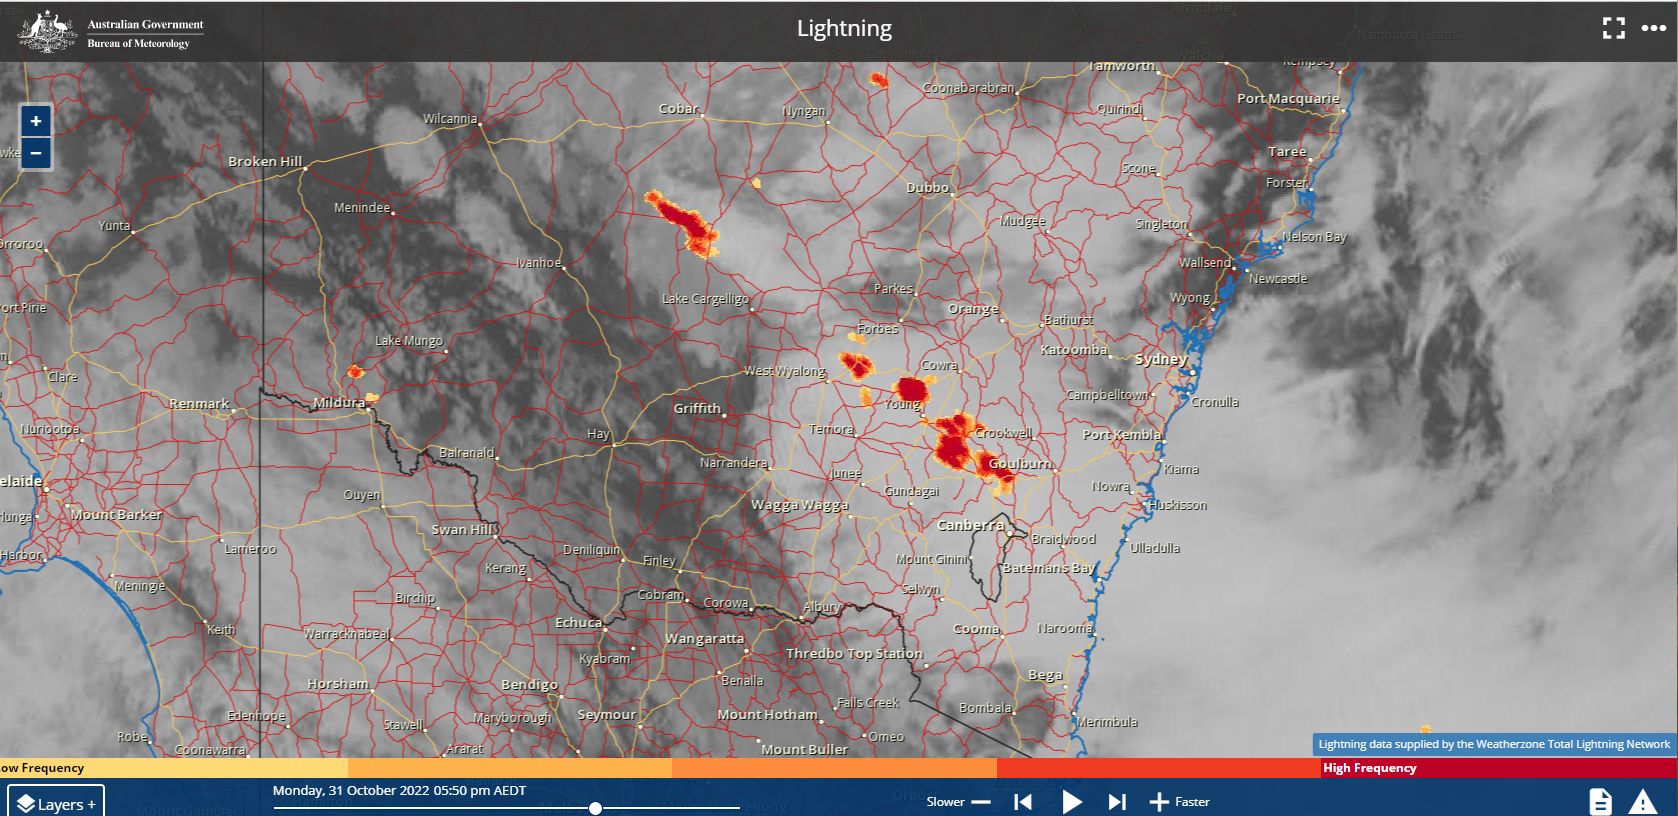Viewport: 1678px width, 816px height.
Task: Click the Canberra city label
Action: 970,525
